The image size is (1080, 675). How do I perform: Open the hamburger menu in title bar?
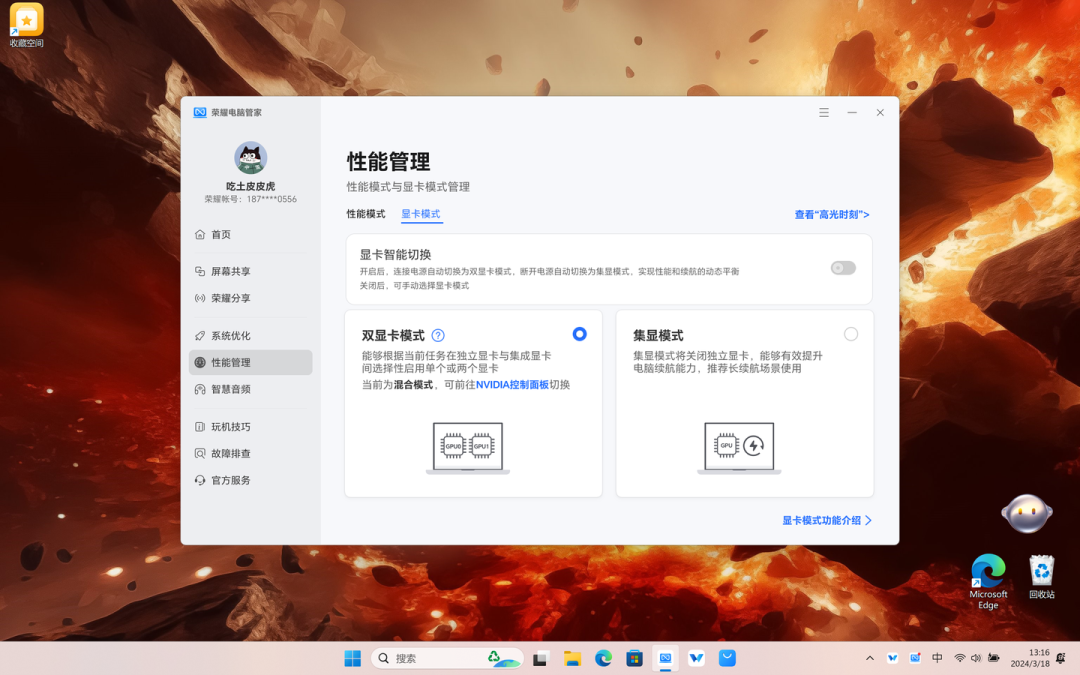(824, 112)
